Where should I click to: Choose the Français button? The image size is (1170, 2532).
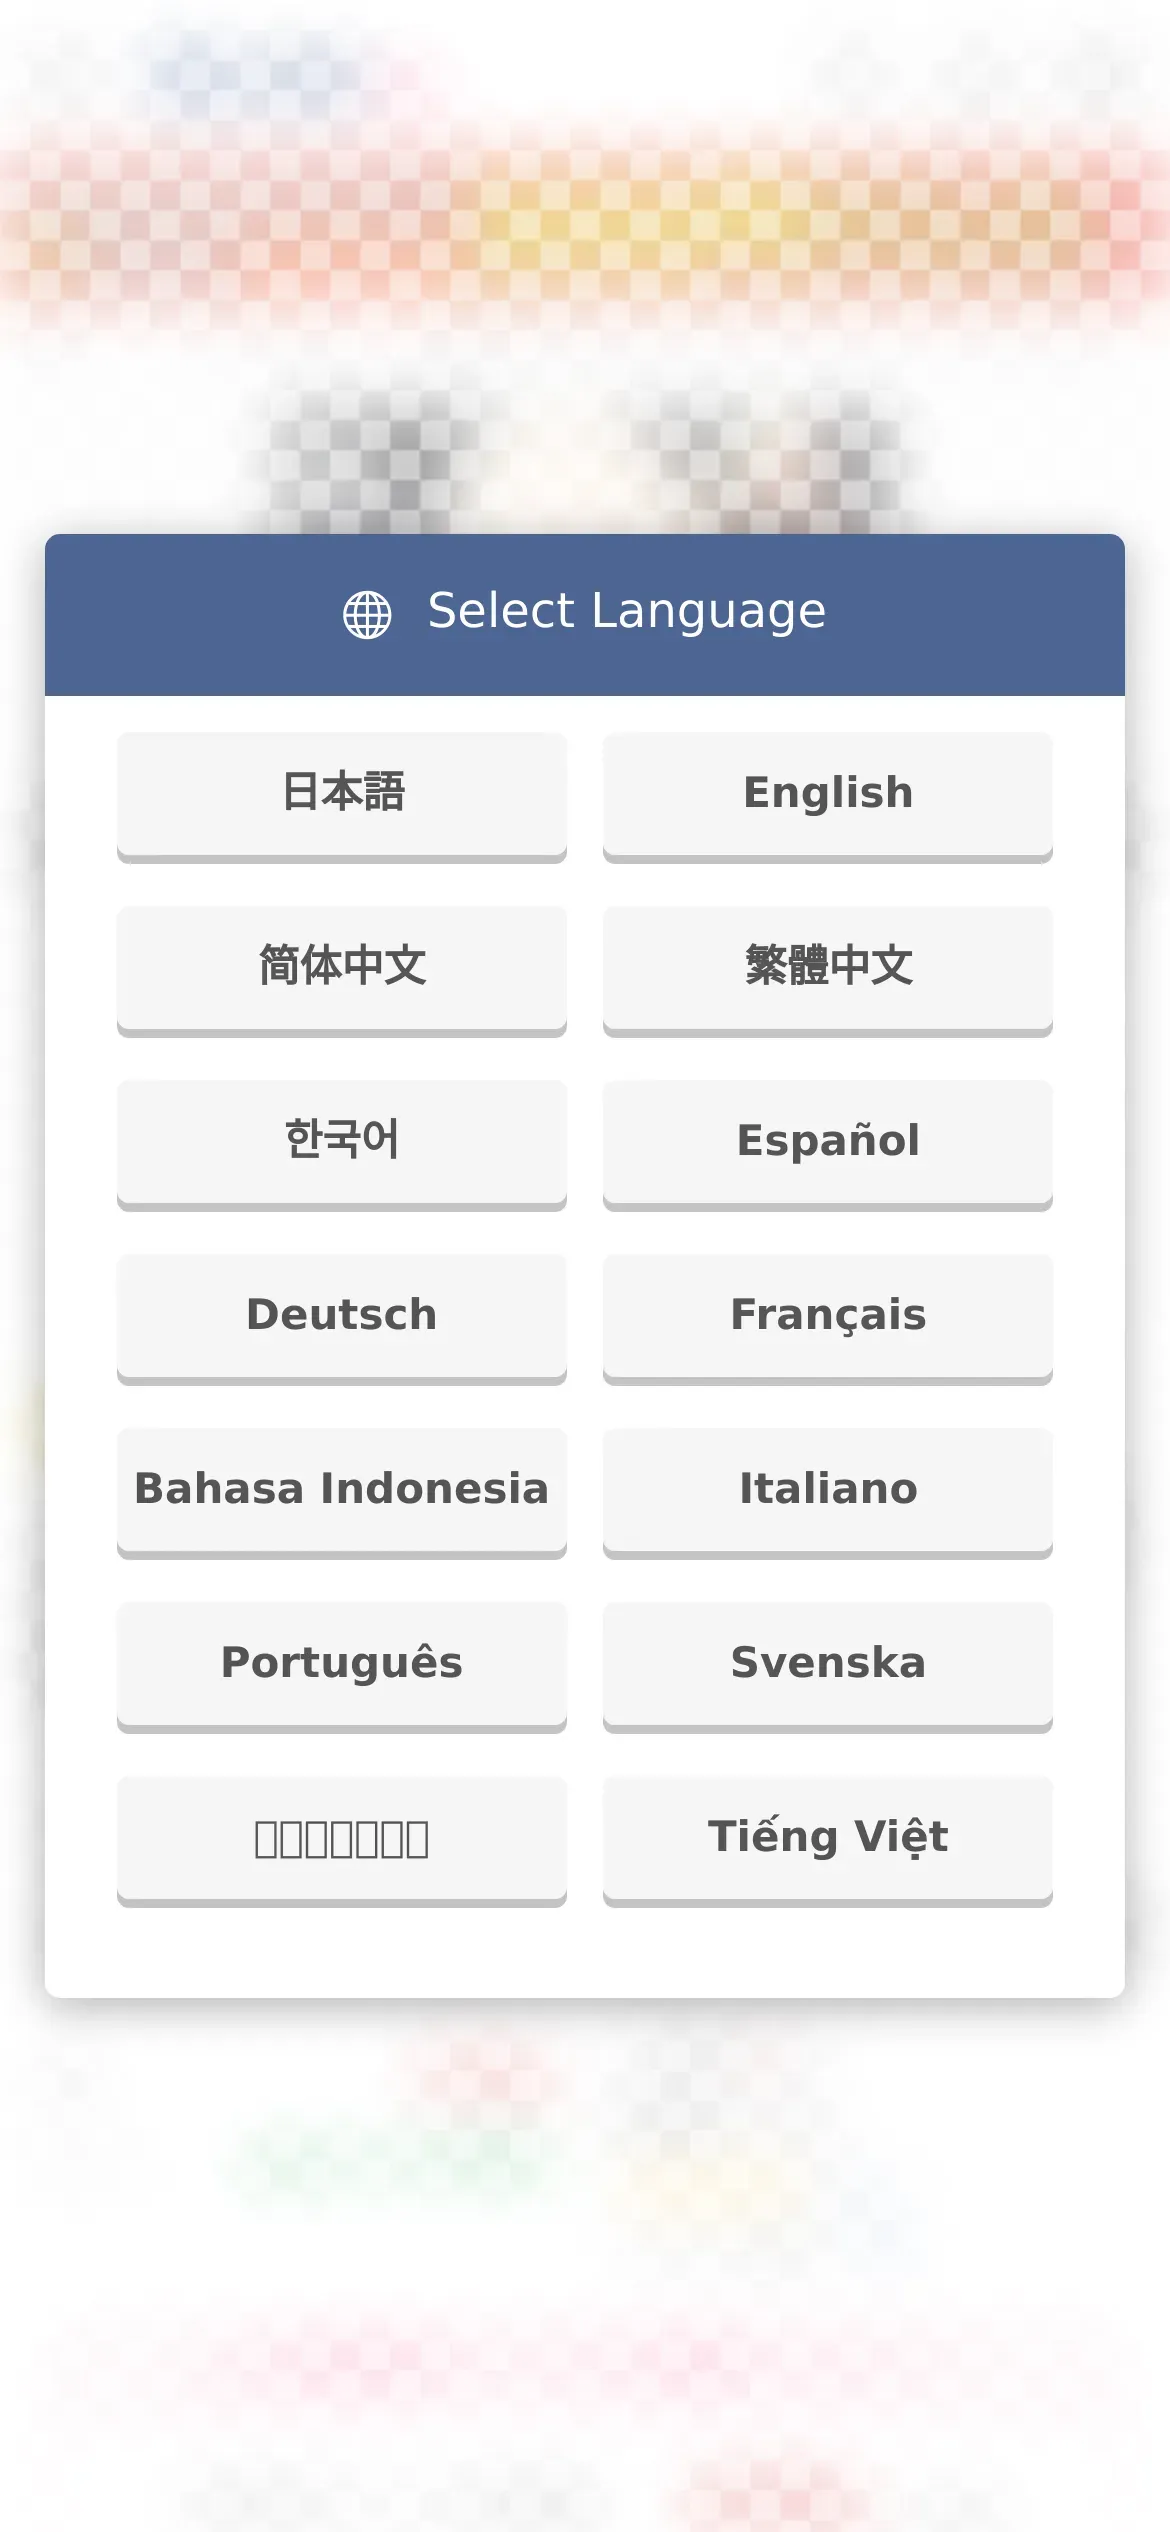pos(828,1319)
